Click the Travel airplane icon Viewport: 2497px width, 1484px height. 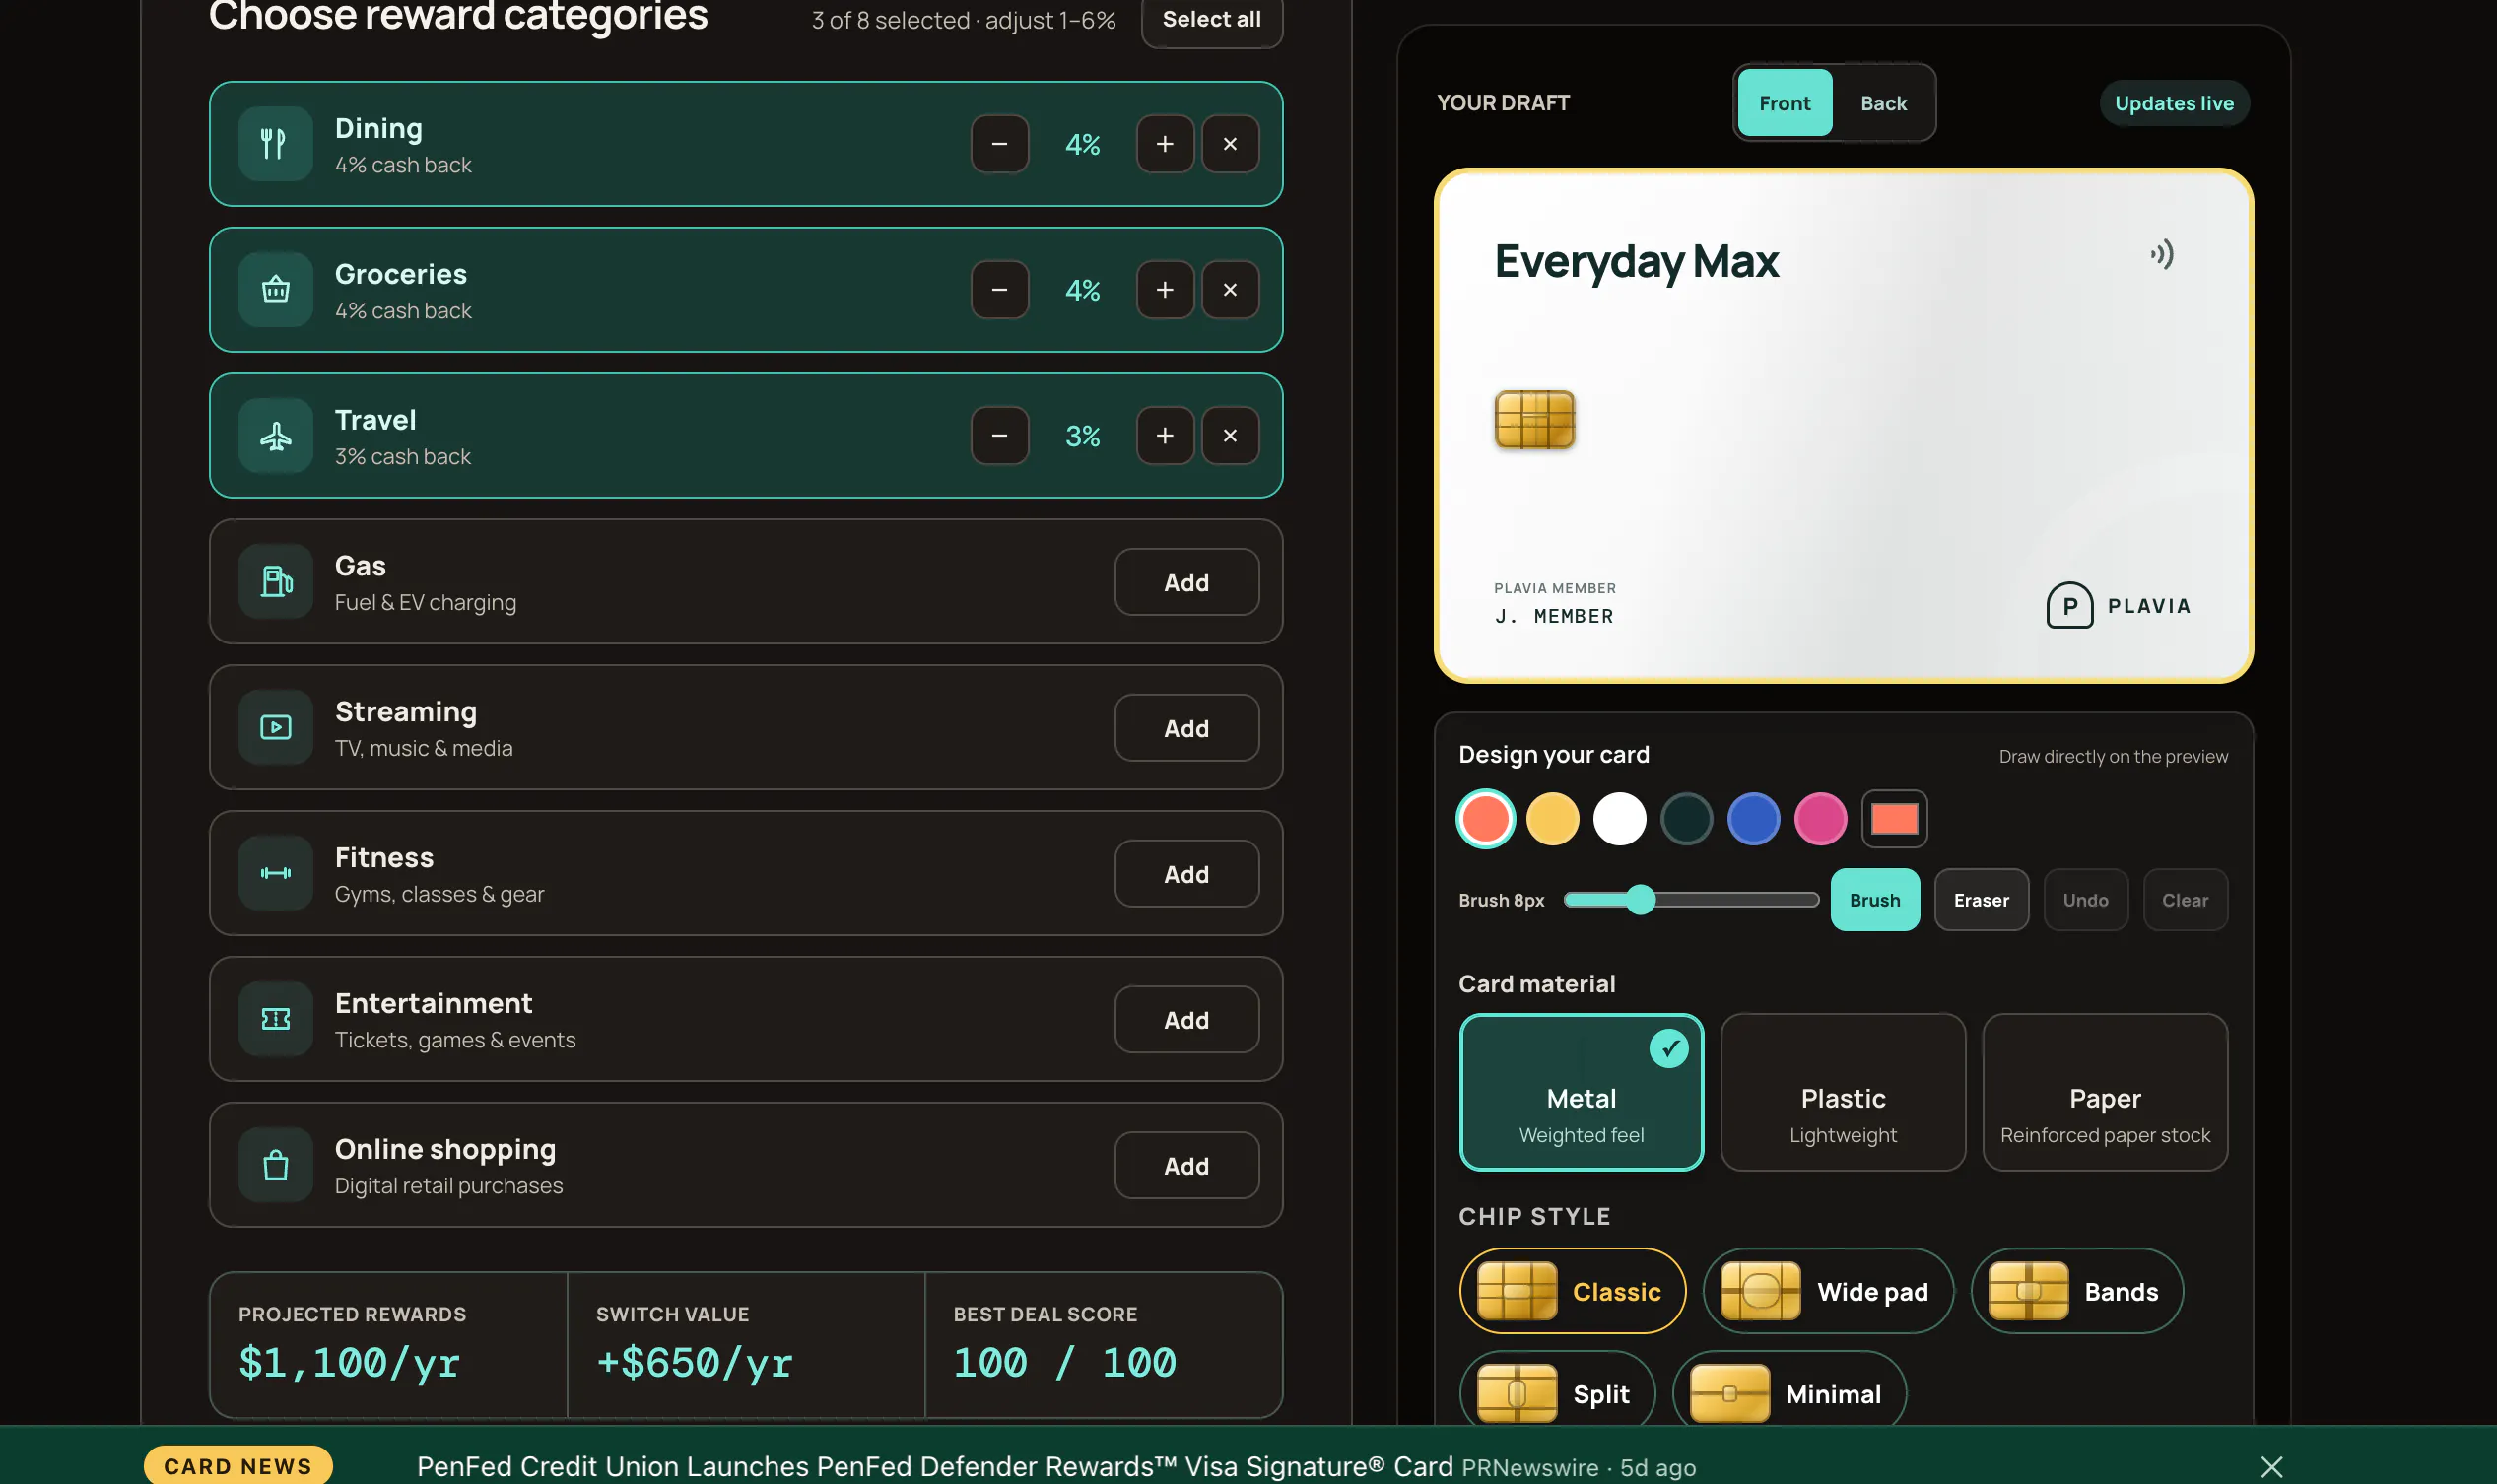(275, 436)
